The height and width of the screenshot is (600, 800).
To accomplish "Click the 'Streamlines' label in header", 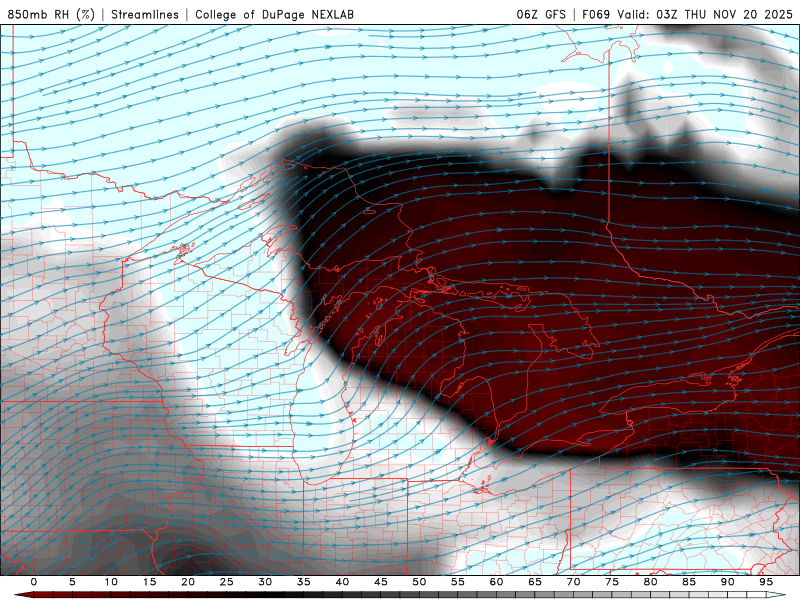I will click(x=145, y=14).
